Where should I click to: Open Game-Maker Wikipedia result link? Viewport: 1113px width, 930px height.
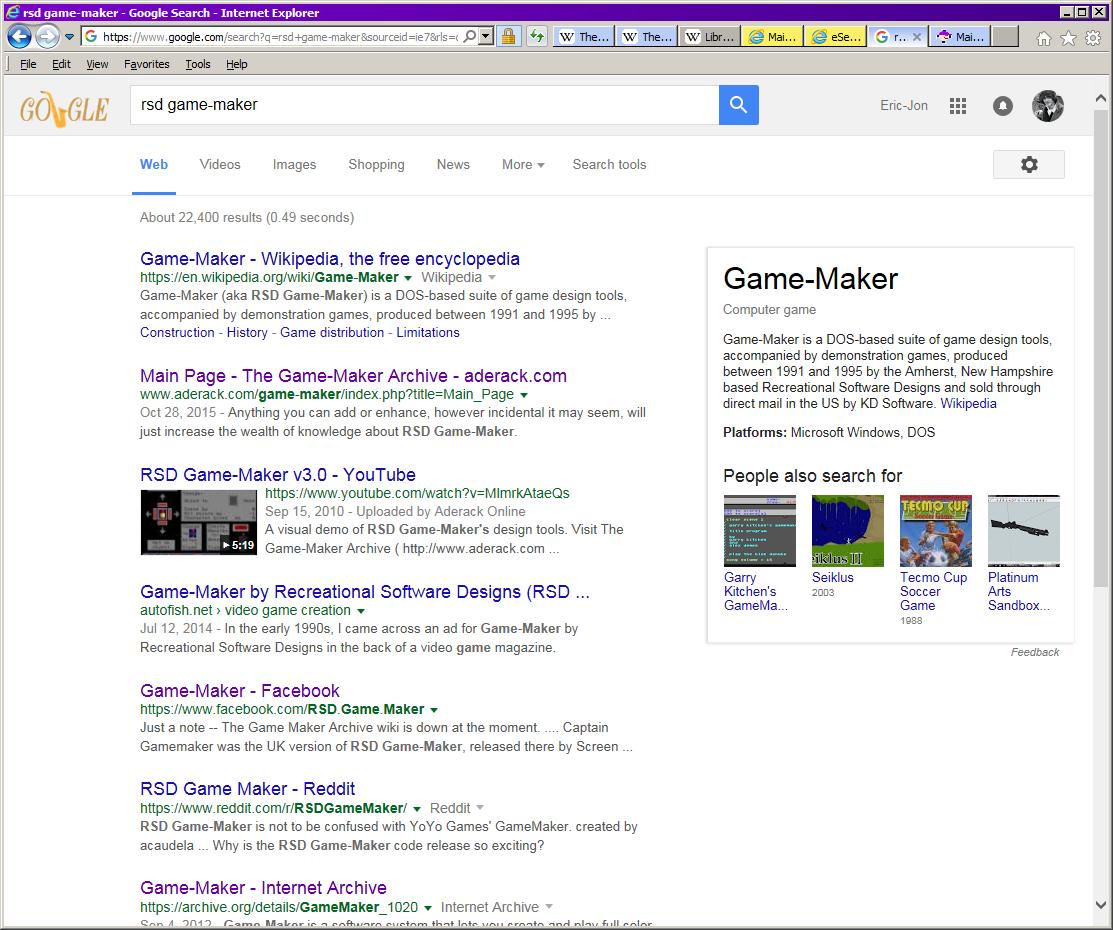click(x=329, y=259)
